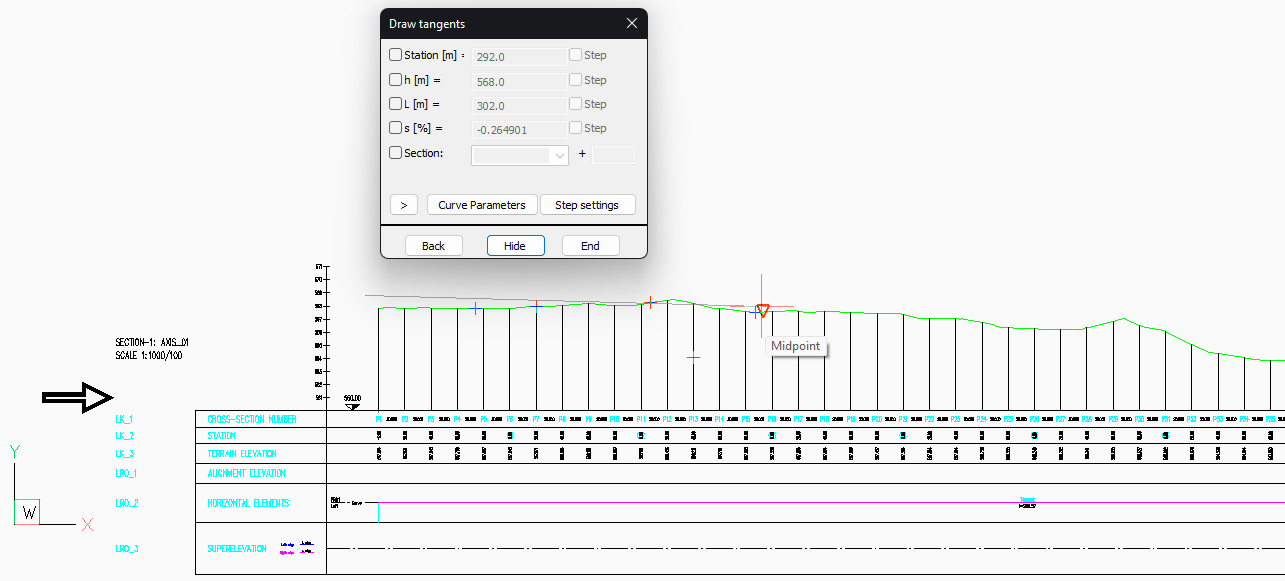Click the UCS world 'W' box icon
This screenshot has height=581, width=1285.
(x=28, y=513)
